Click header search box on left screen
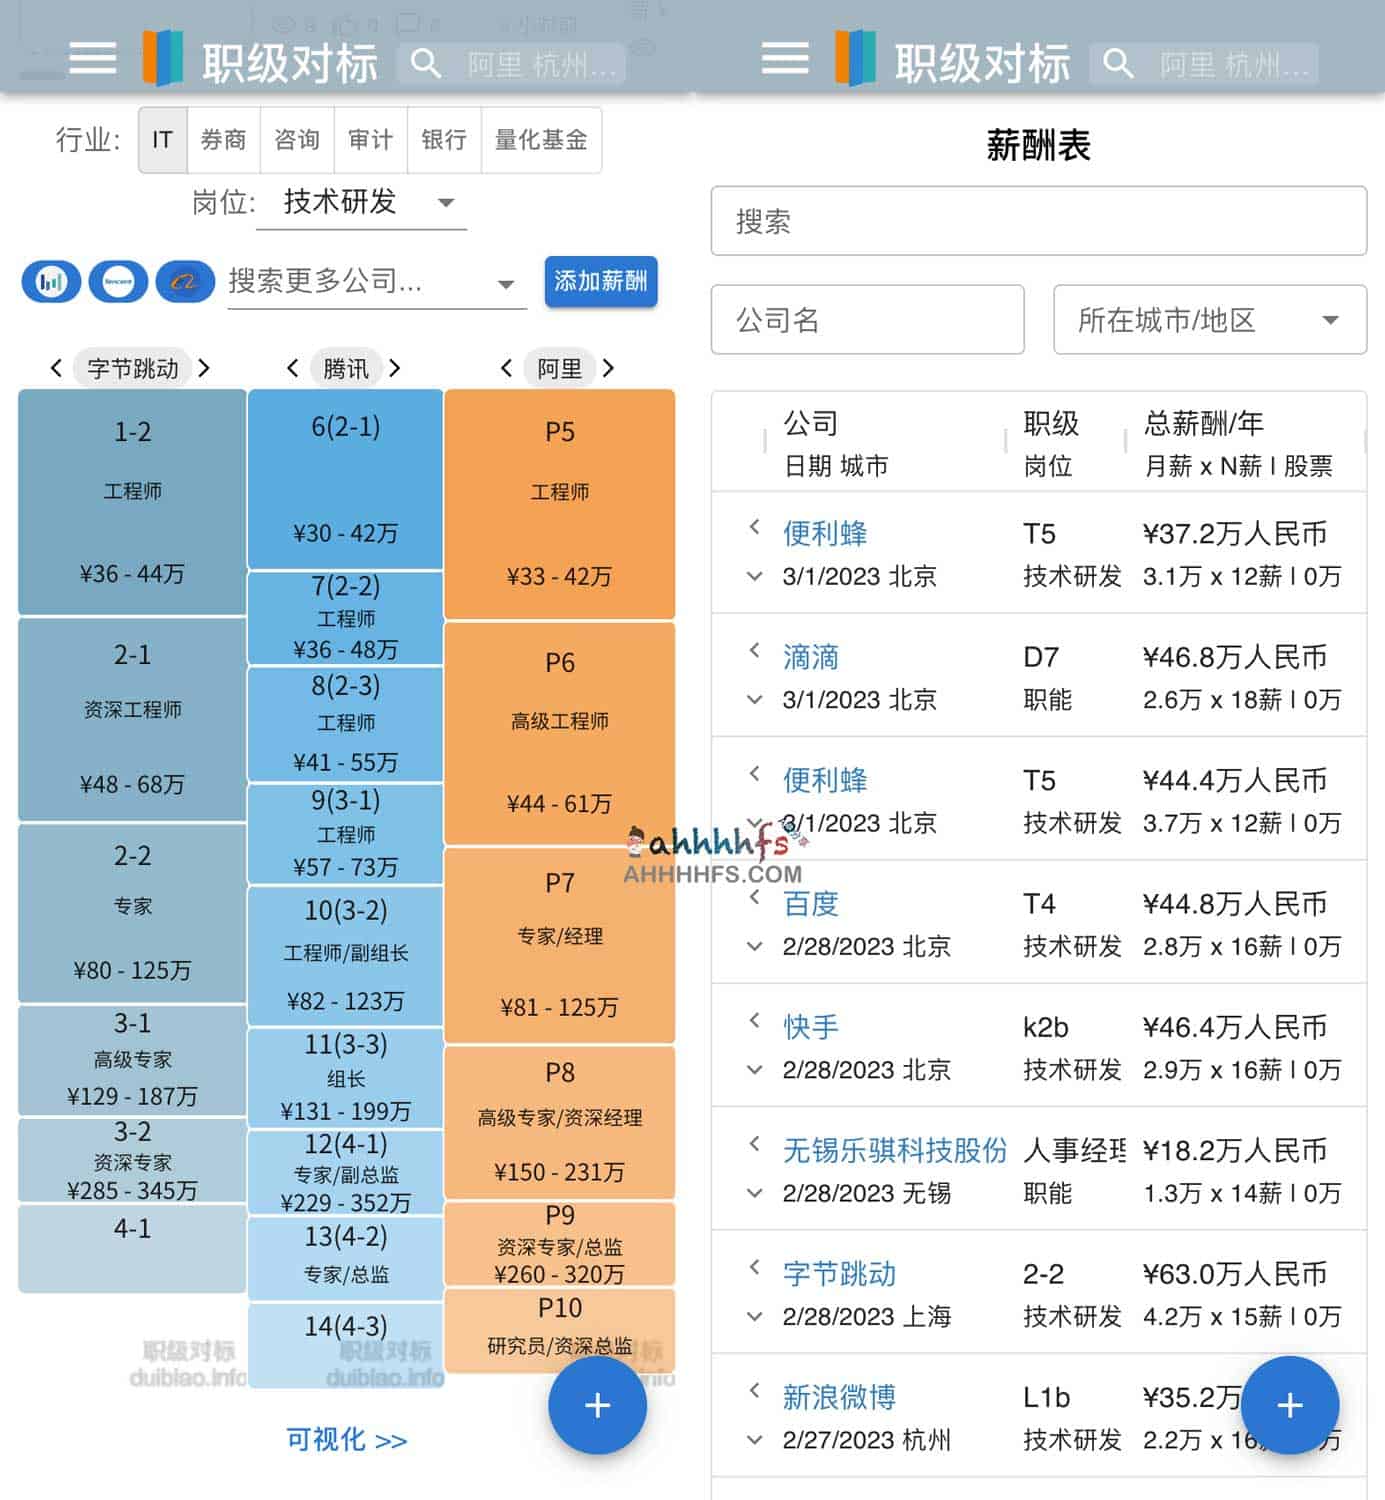Image resolution: width=1385 pixels, height=1500 pixels. pyautogui.click(x=513, y=64)
